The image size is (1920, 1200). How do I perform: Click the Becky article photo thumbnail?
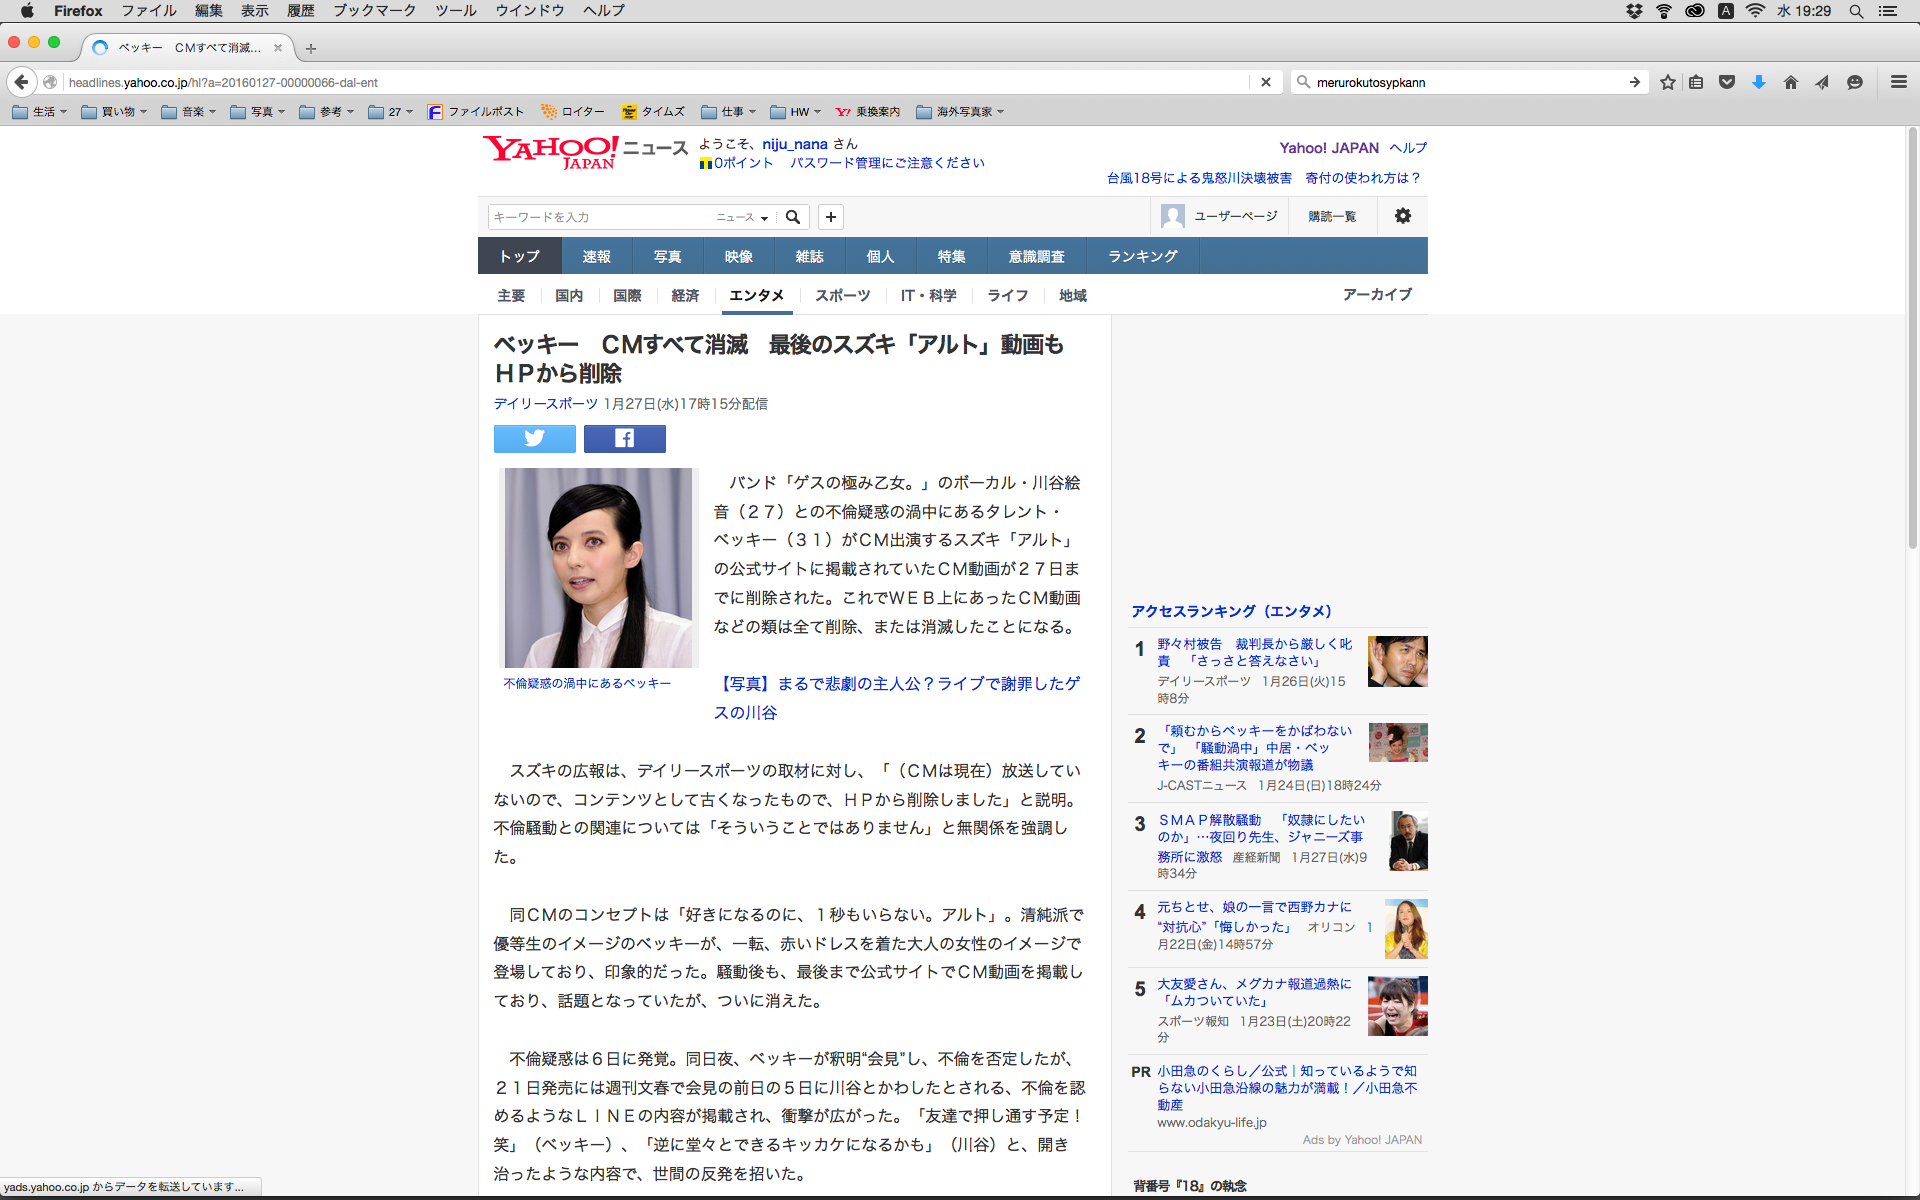[x=598, y=567]
